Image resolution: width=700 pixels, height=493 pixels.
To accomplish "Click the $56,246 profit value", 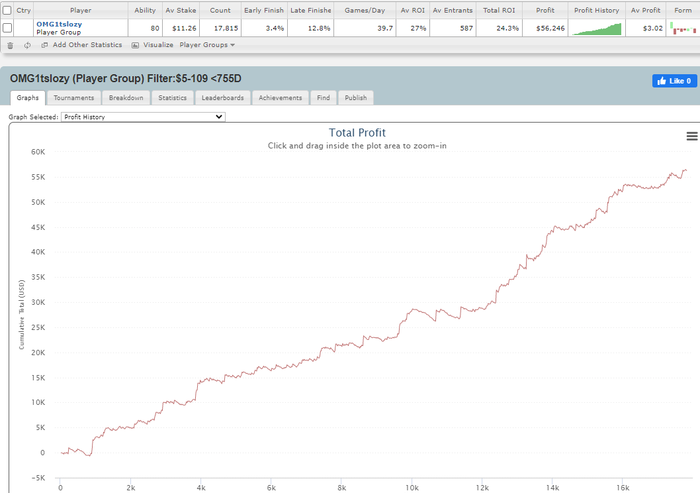I will (550, 28).
